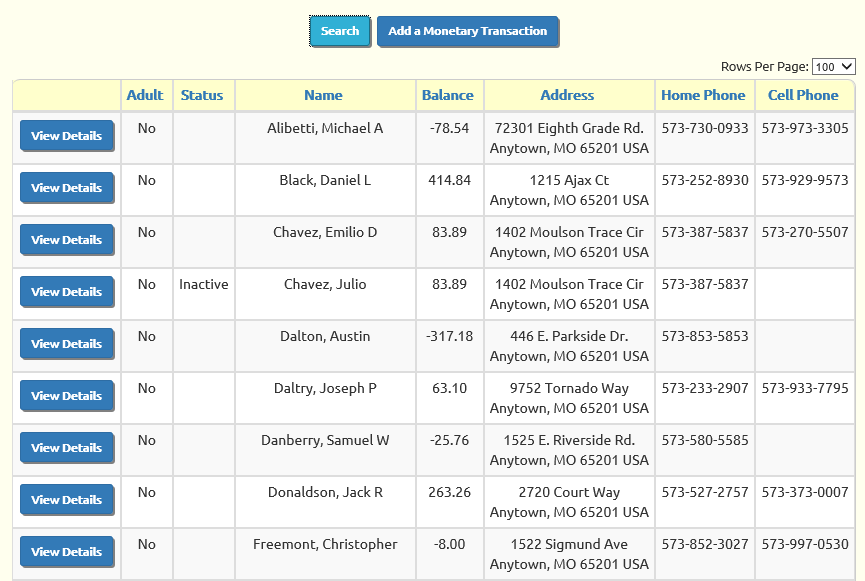Click cell phone 573-270-5507

point(805,232)
